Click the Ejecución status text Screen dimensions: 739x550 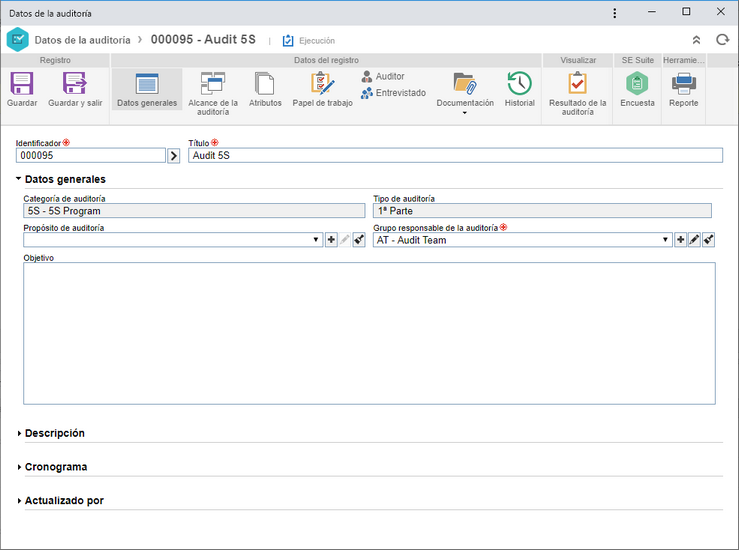tap(317, 41)
